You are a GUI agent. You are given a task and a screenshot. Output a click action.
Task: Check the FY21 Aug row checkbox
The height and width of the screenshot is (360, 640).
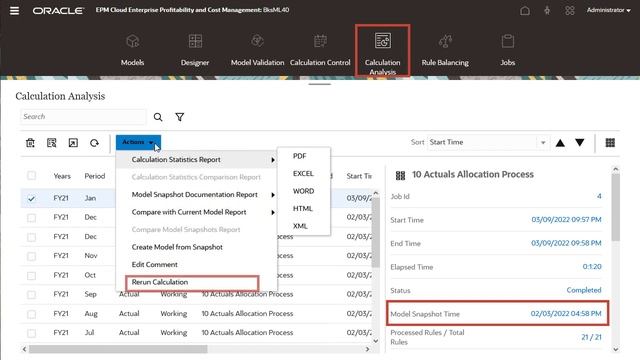pyautogui.click(x=31, y=314)
